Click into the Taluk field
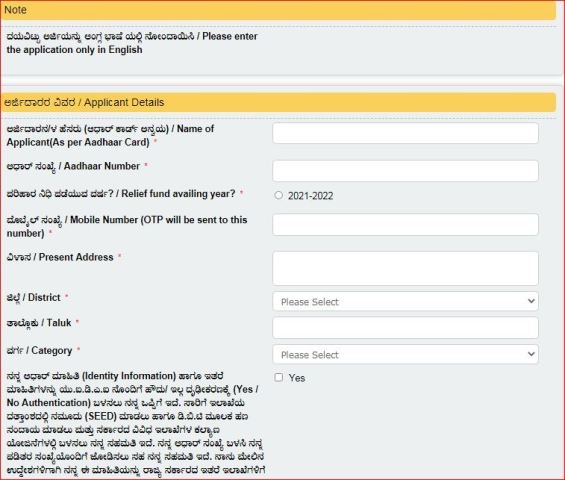This screenshot has width=565, height=480. click(x=405, y=328)
